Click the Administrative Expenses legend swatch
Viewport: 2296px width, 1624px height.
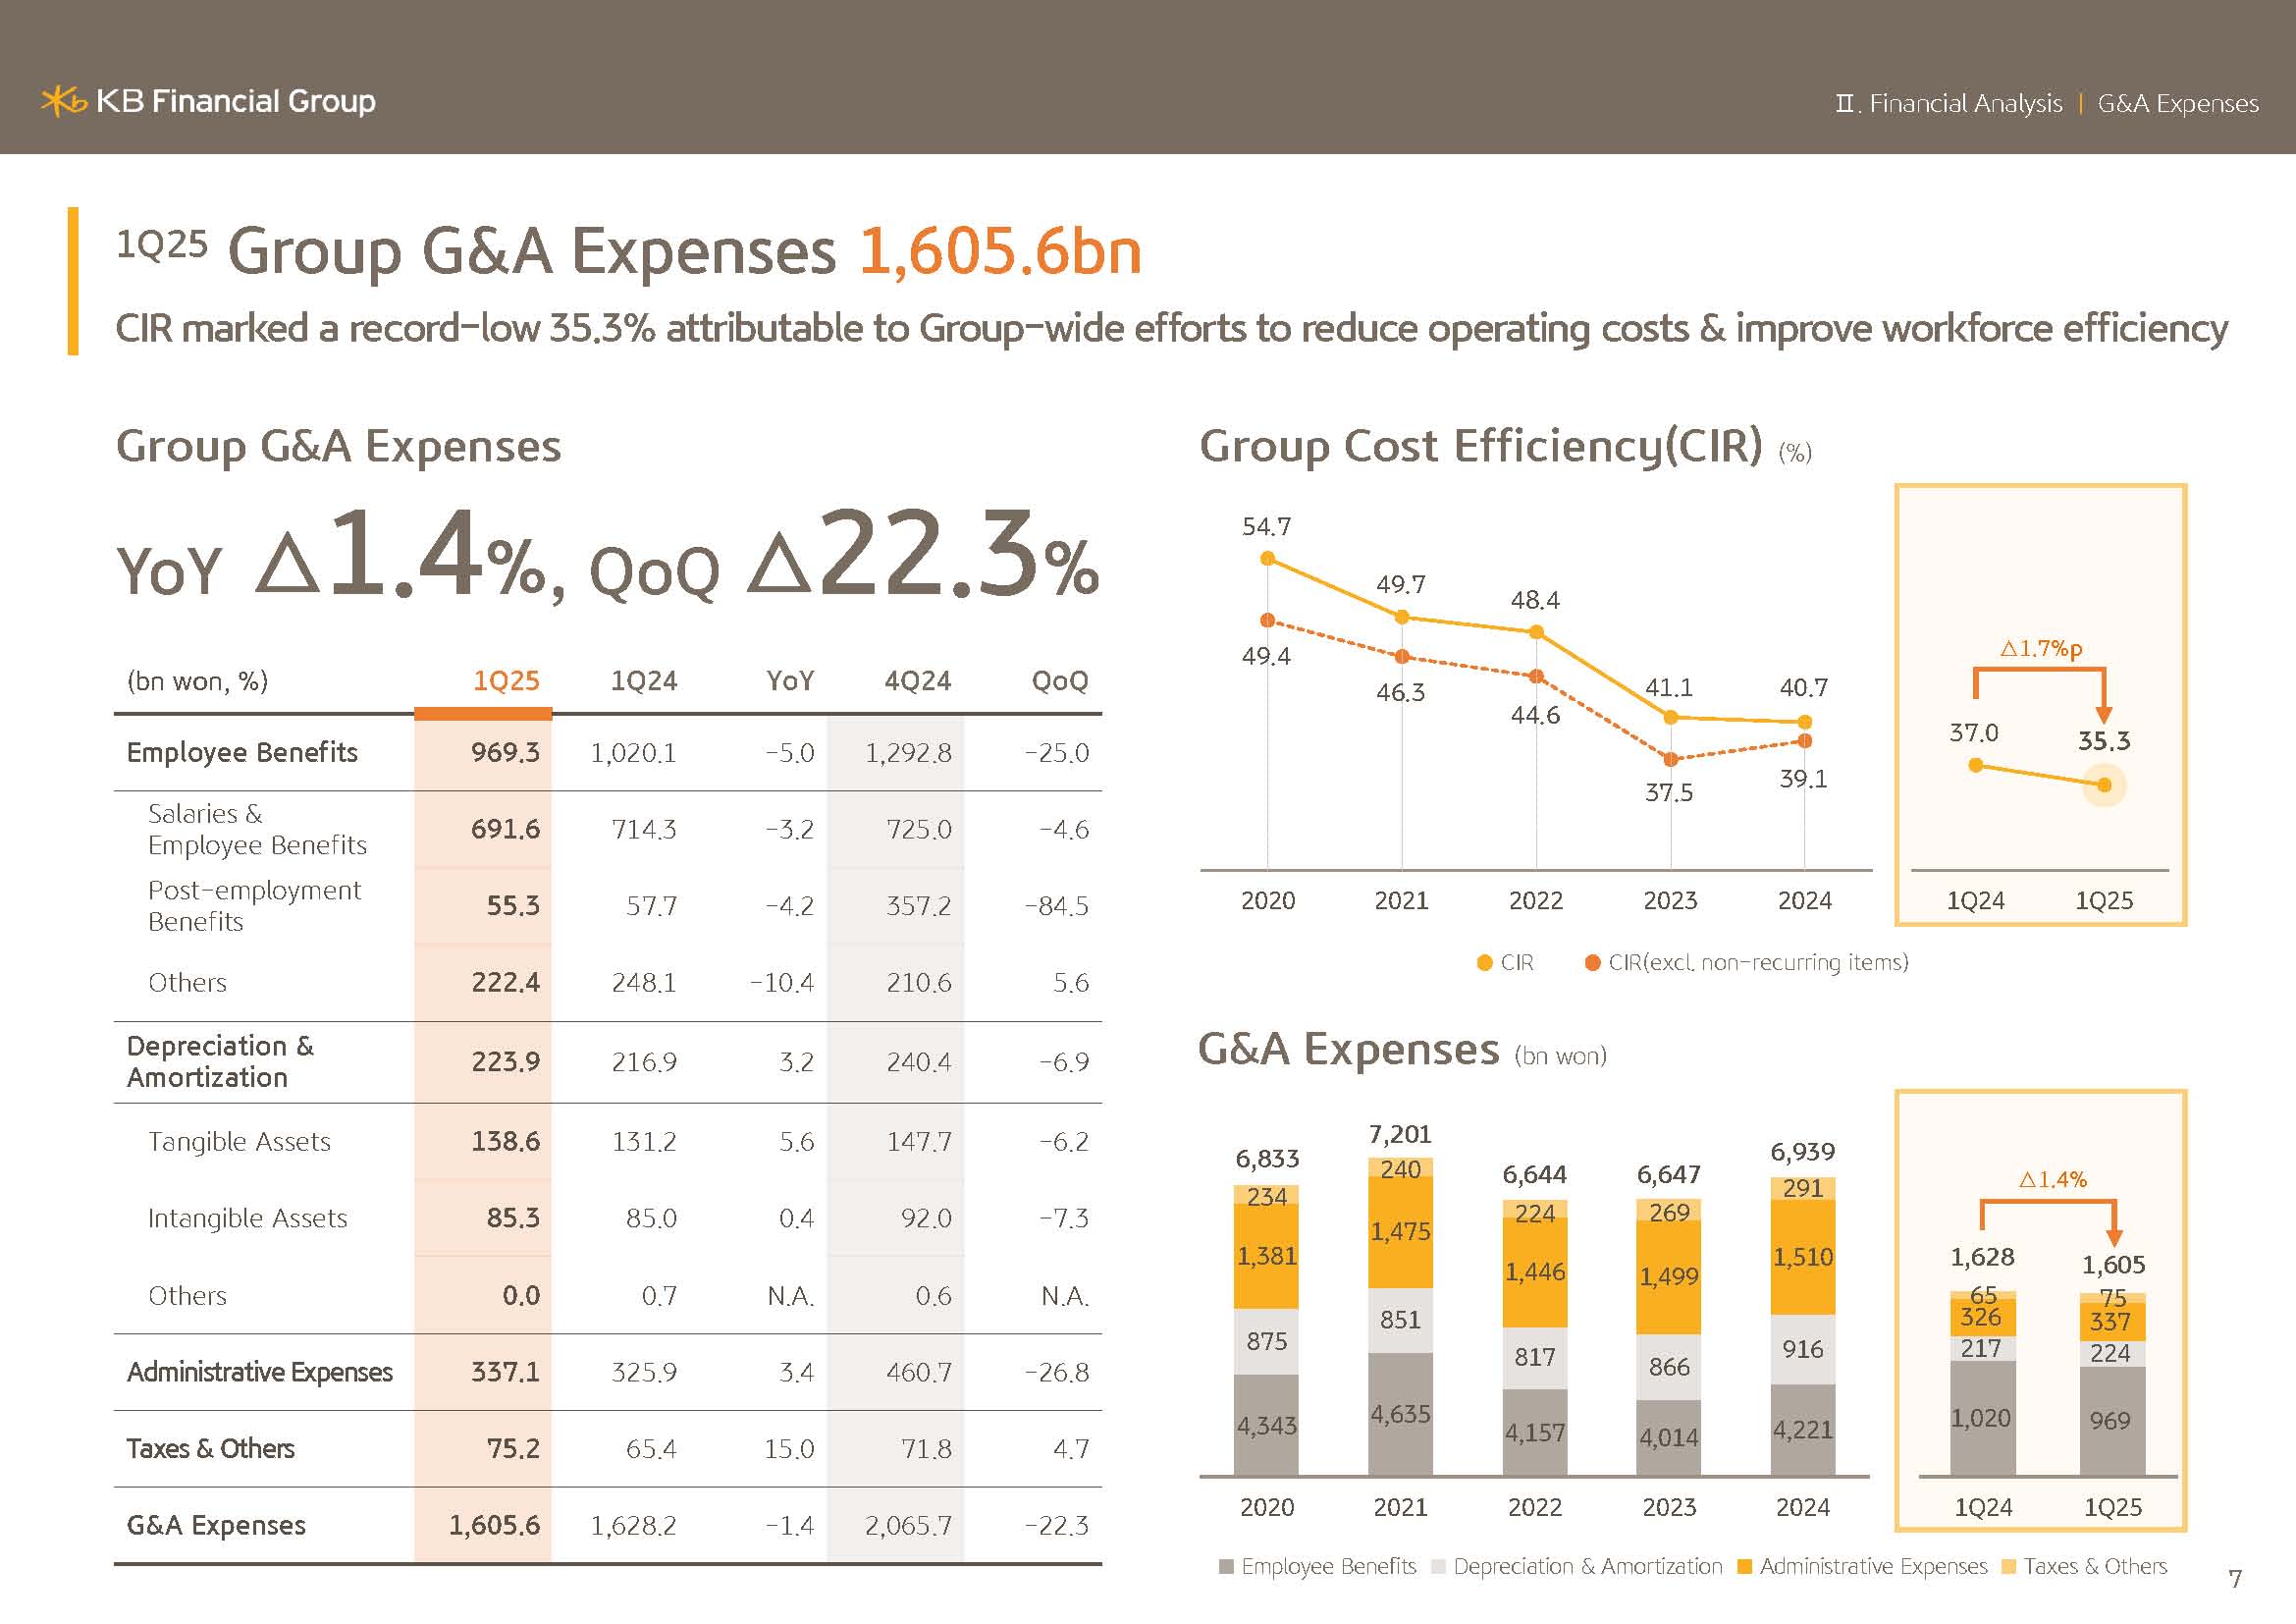coord(1744,1567)
